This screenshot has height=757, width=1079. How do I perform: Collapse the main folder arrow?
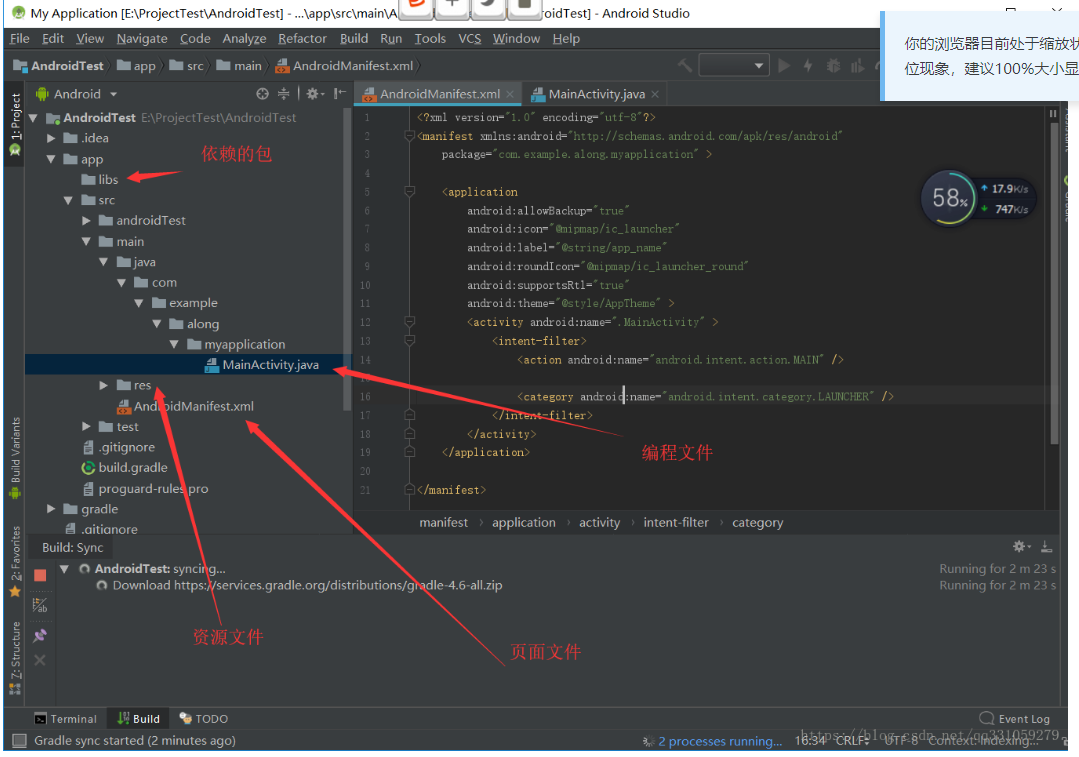click(x=86, y=242)
